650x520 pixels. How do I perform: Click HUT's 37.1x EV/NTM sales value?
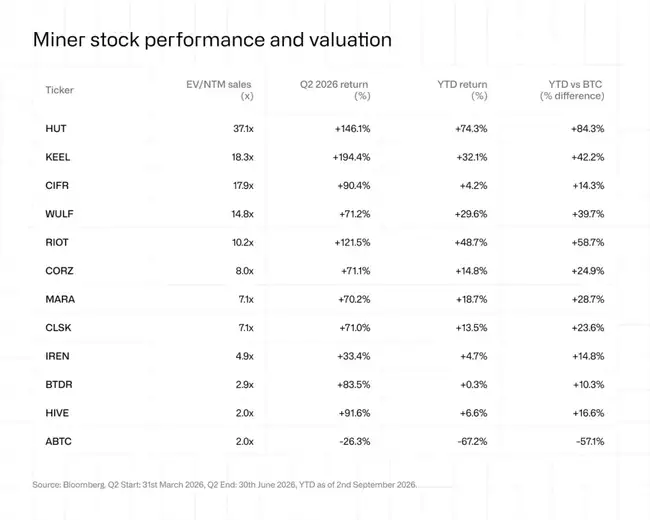point(243,129)
